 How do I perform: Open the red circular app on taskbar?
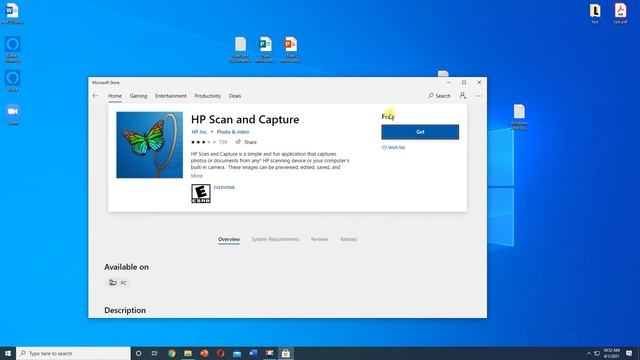pyautogui.click(x=220, y=353)
